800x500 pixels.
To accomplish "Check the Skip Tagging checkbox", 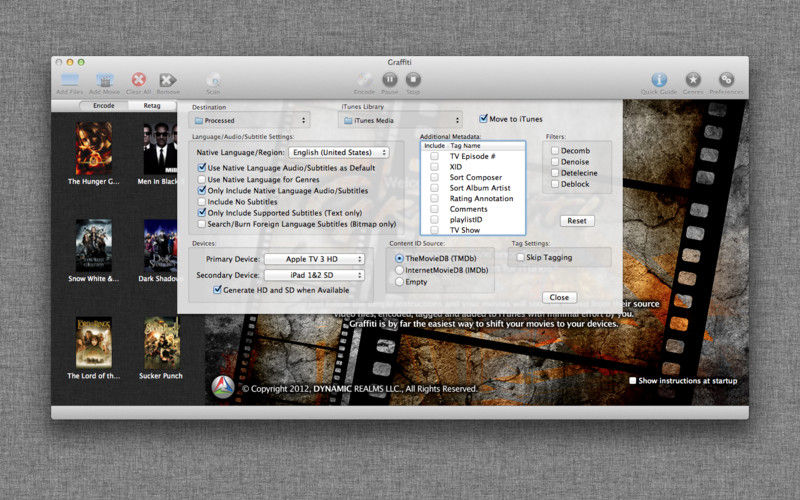I will point(520,257).
